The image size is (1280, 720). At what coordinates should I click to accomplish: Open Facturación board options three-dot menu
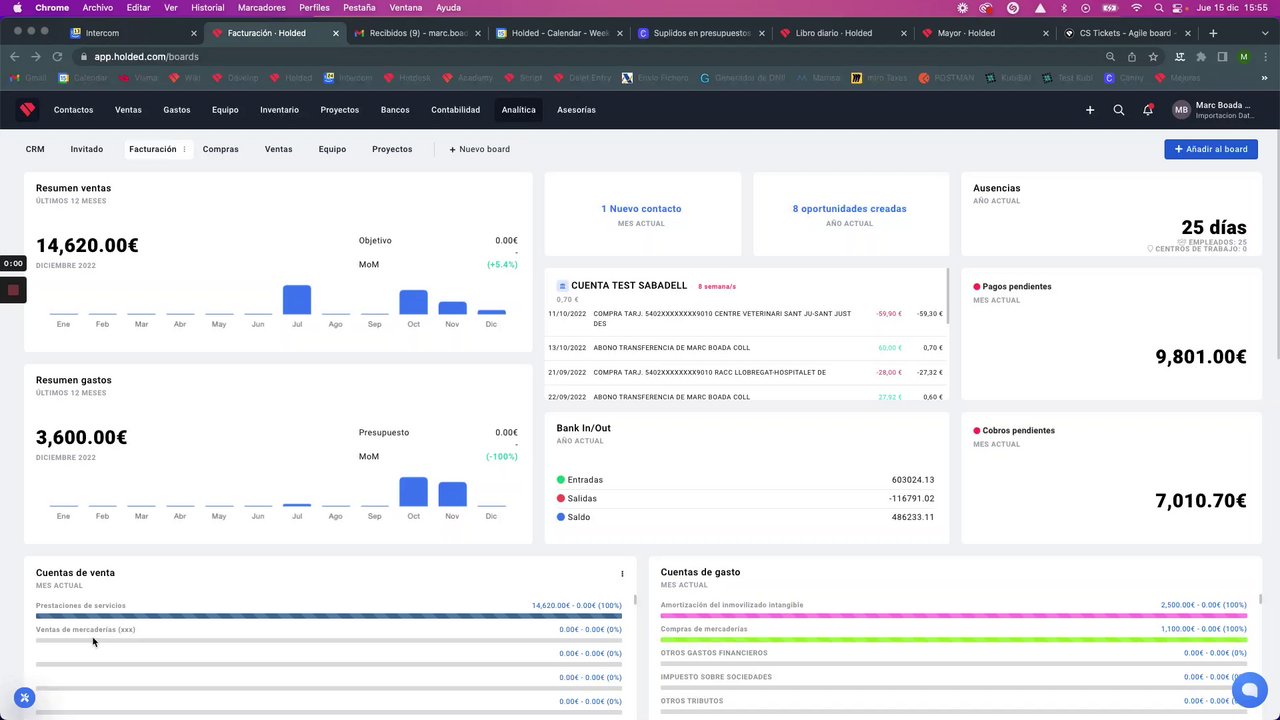(x=184, y=149)
